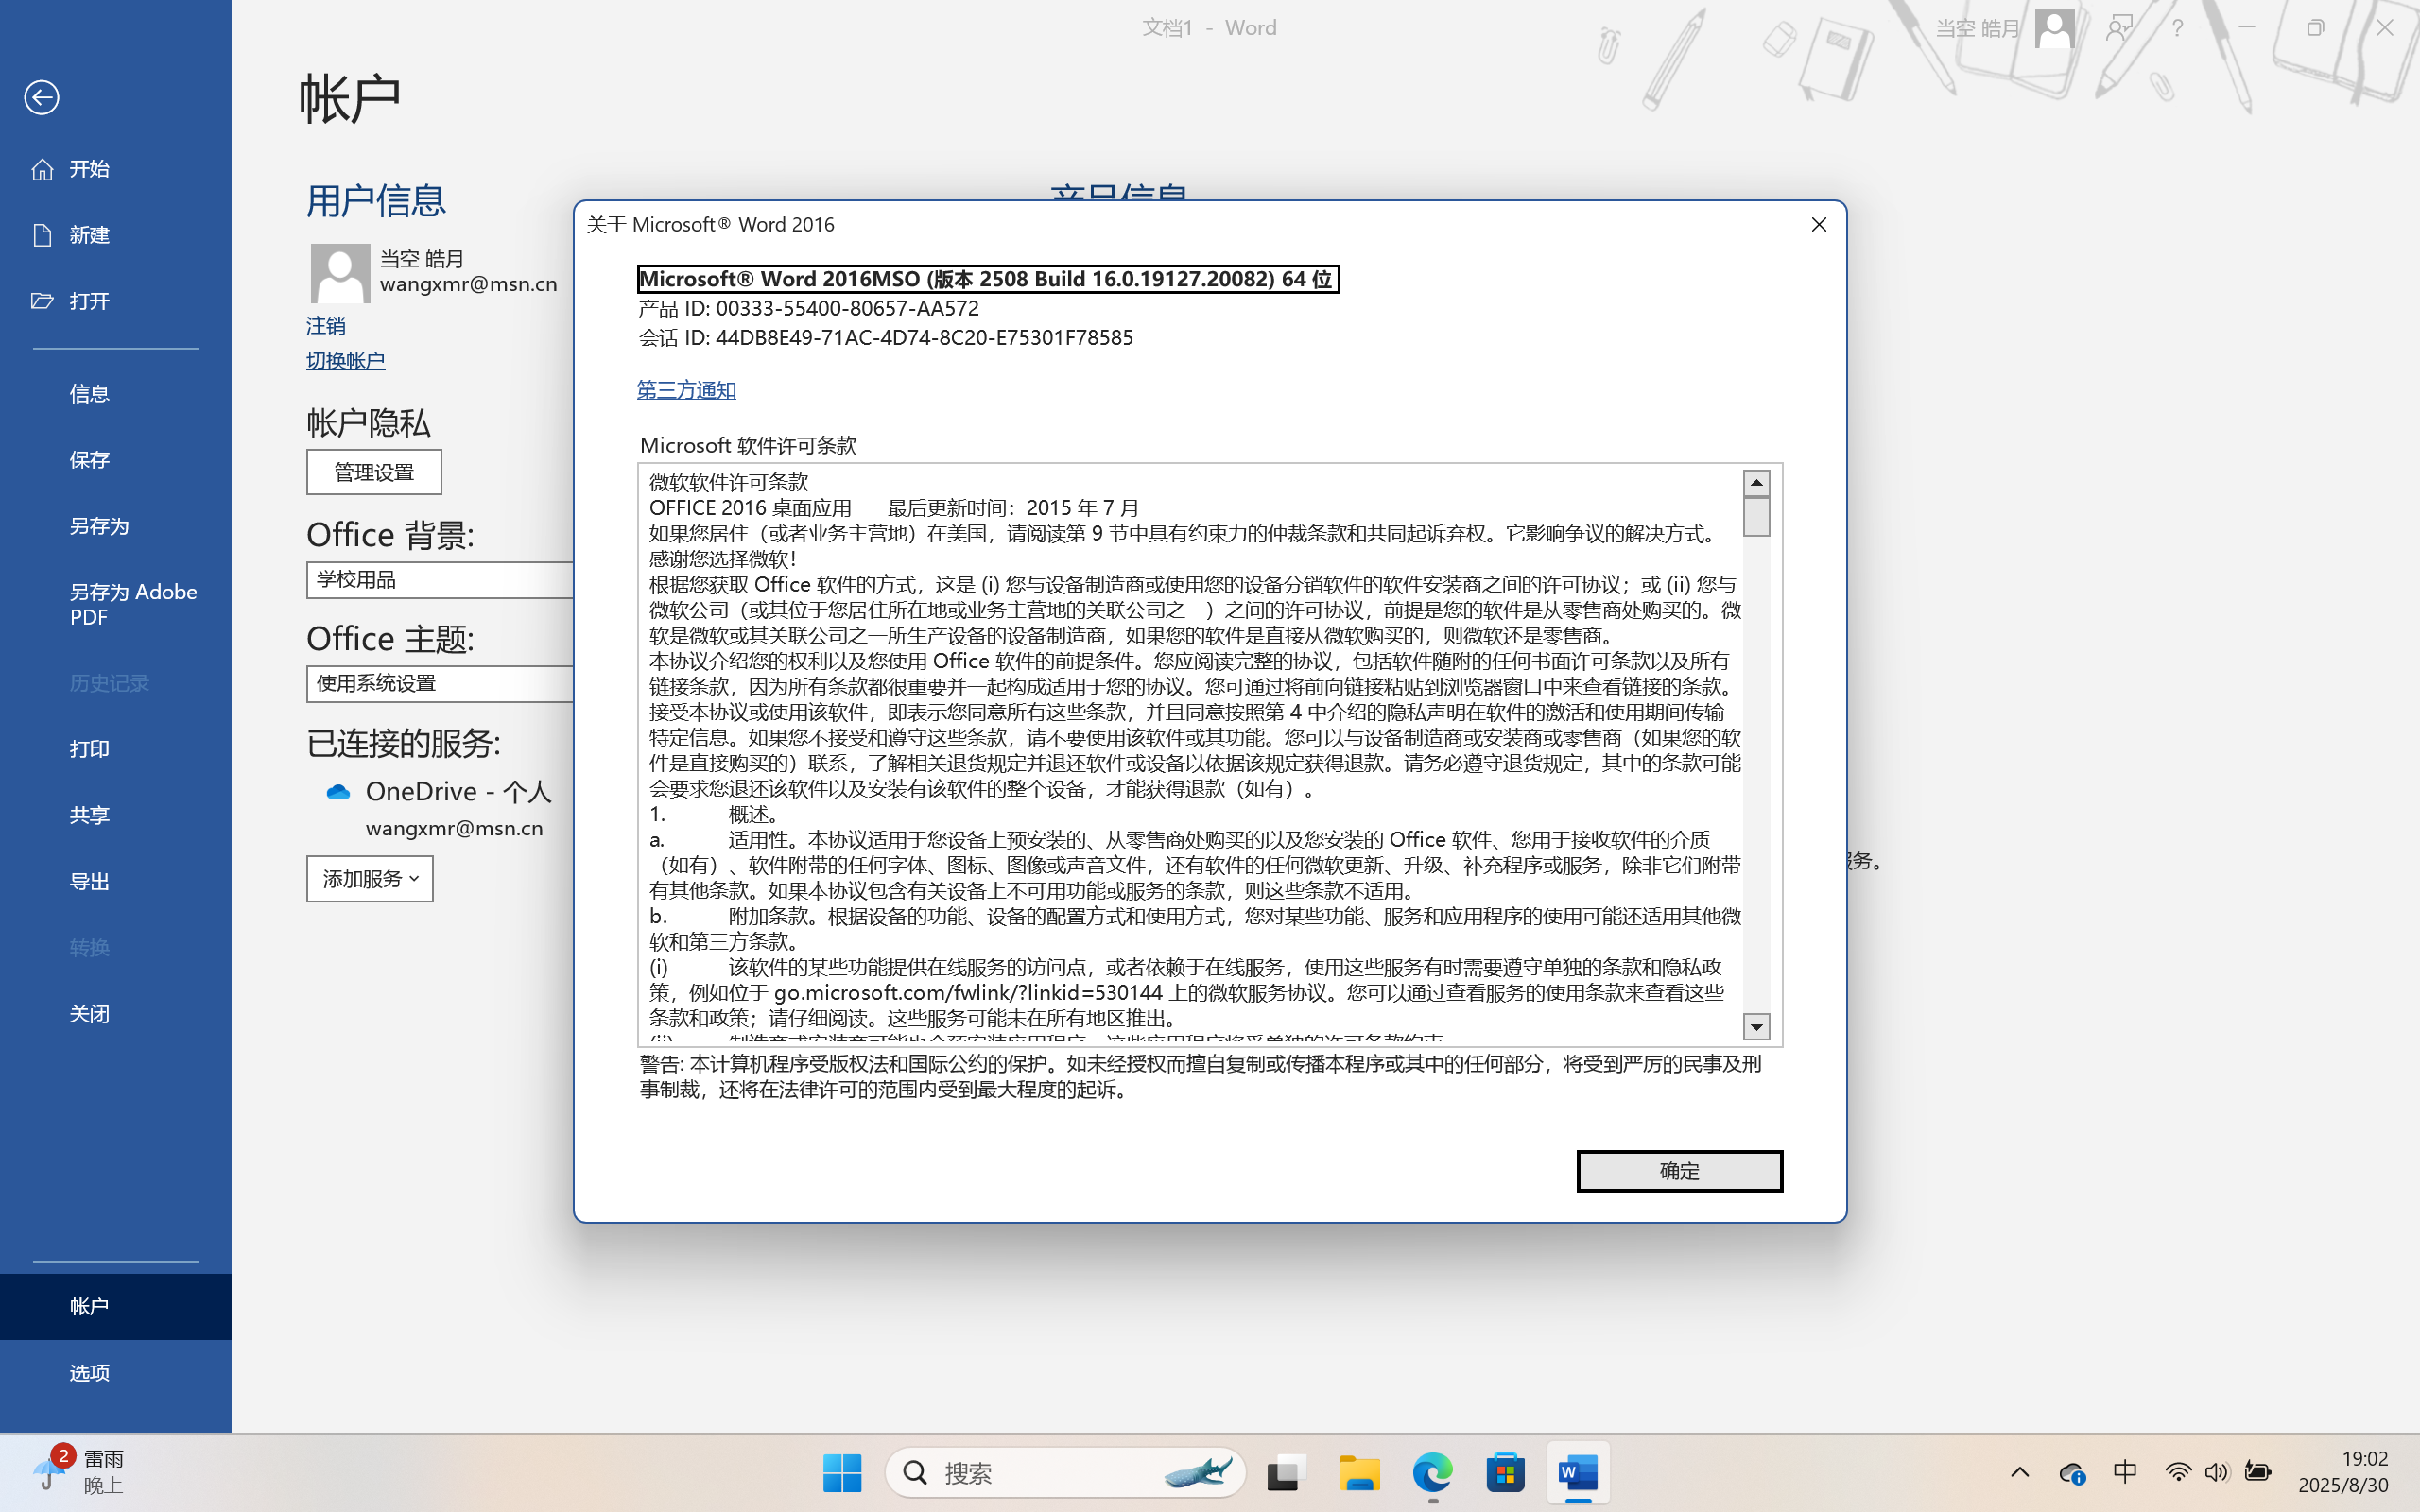The width and height of the screenshot is (2420, 1512).
Task: Click license text scrollbar down arrow
Action: click(1756, 1027)
